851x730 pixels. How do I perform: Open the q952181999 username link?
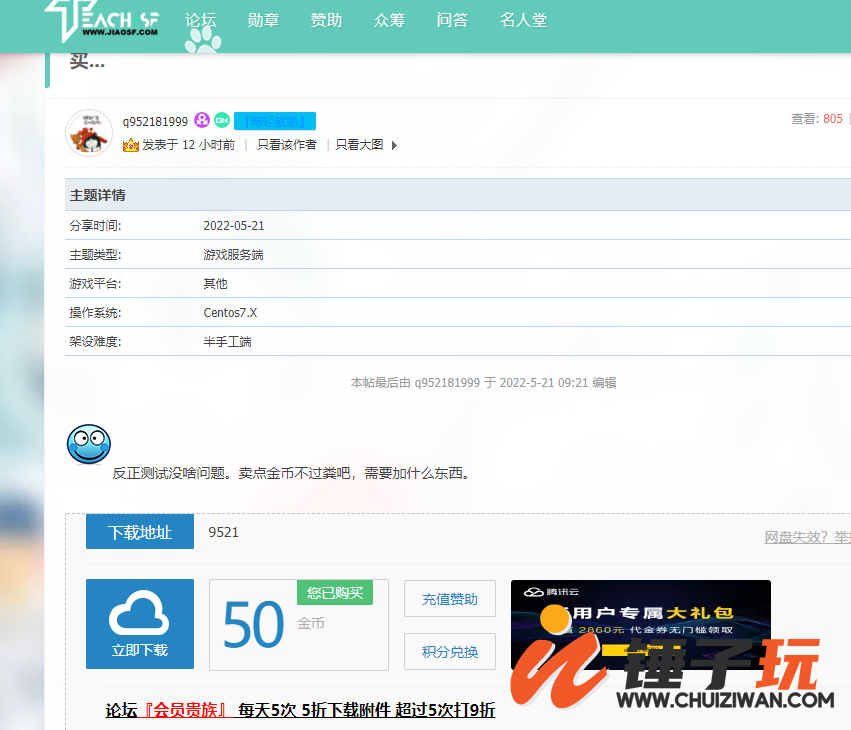[155, 122]
